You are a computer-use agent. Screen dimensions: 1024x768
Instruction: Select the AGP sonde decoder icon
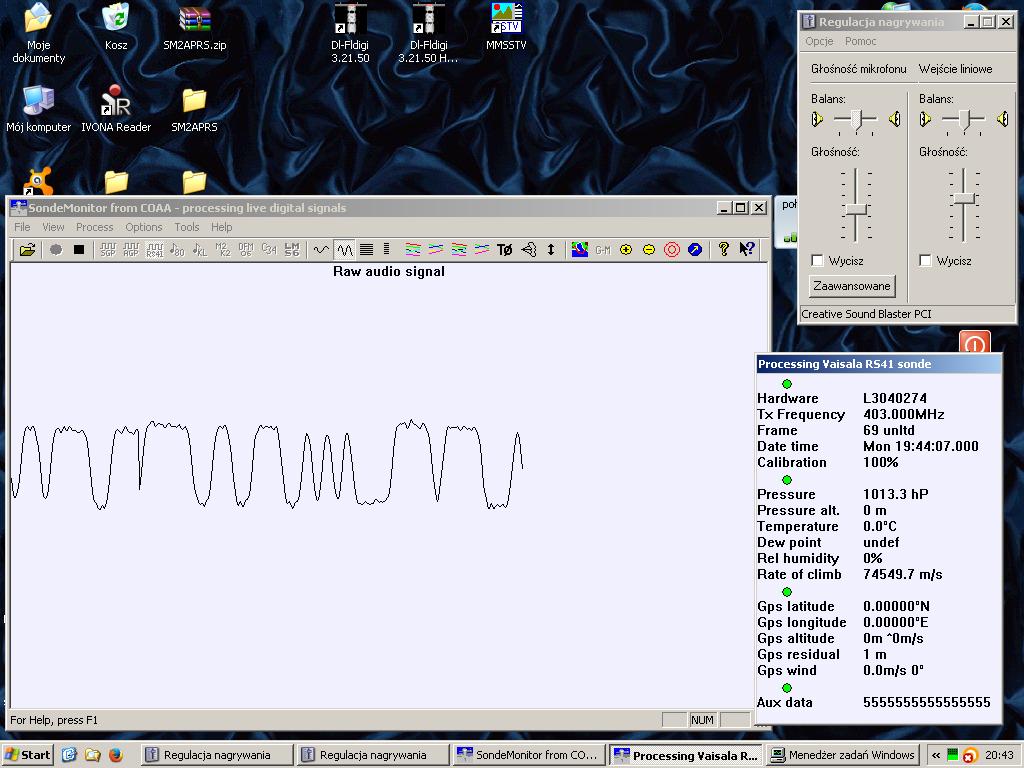pos(131,249)
